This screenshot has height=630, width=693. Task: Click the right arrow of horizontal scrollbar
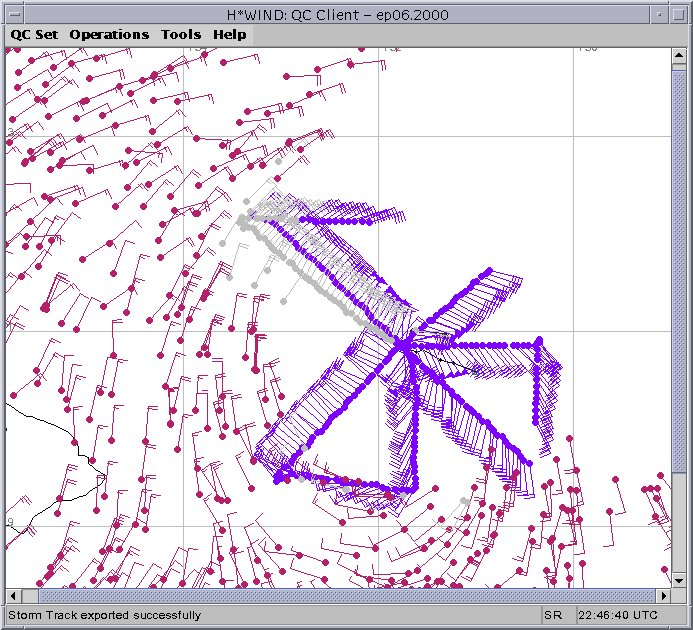coord(664,596)
